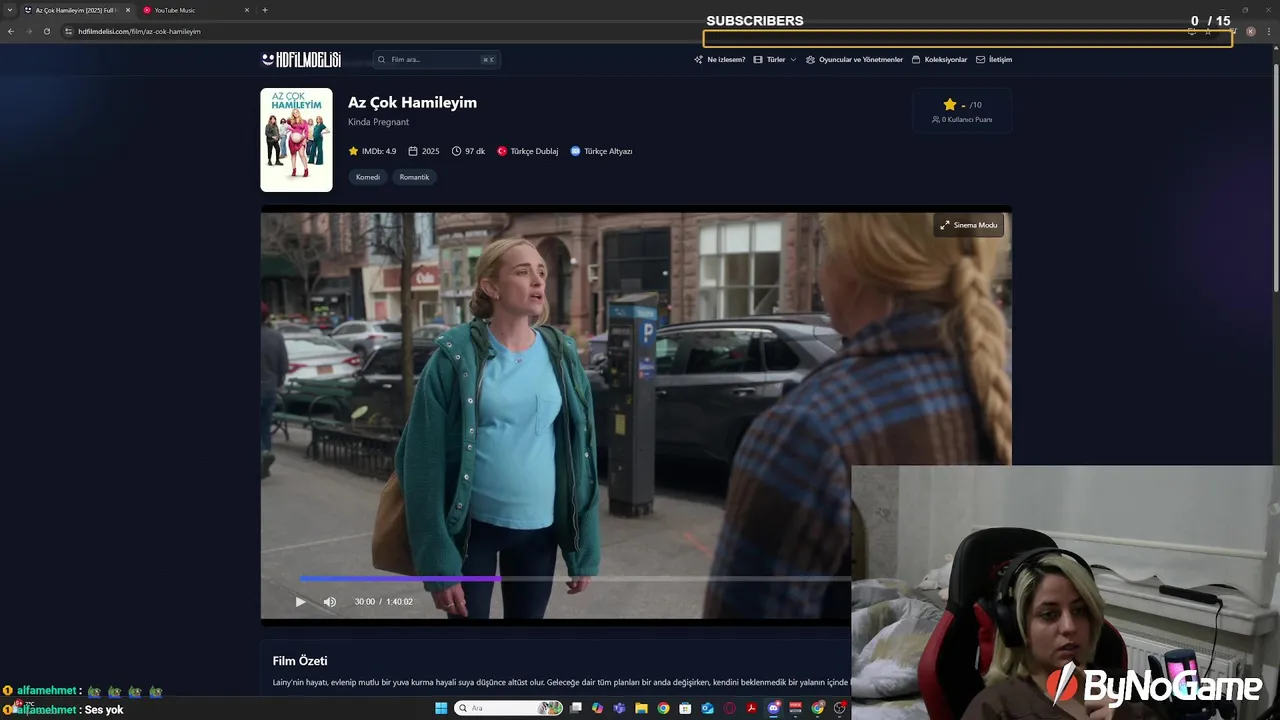Screen dimensions: 1280x720
Task: Click the browser forward arrow
Action: 28,31
